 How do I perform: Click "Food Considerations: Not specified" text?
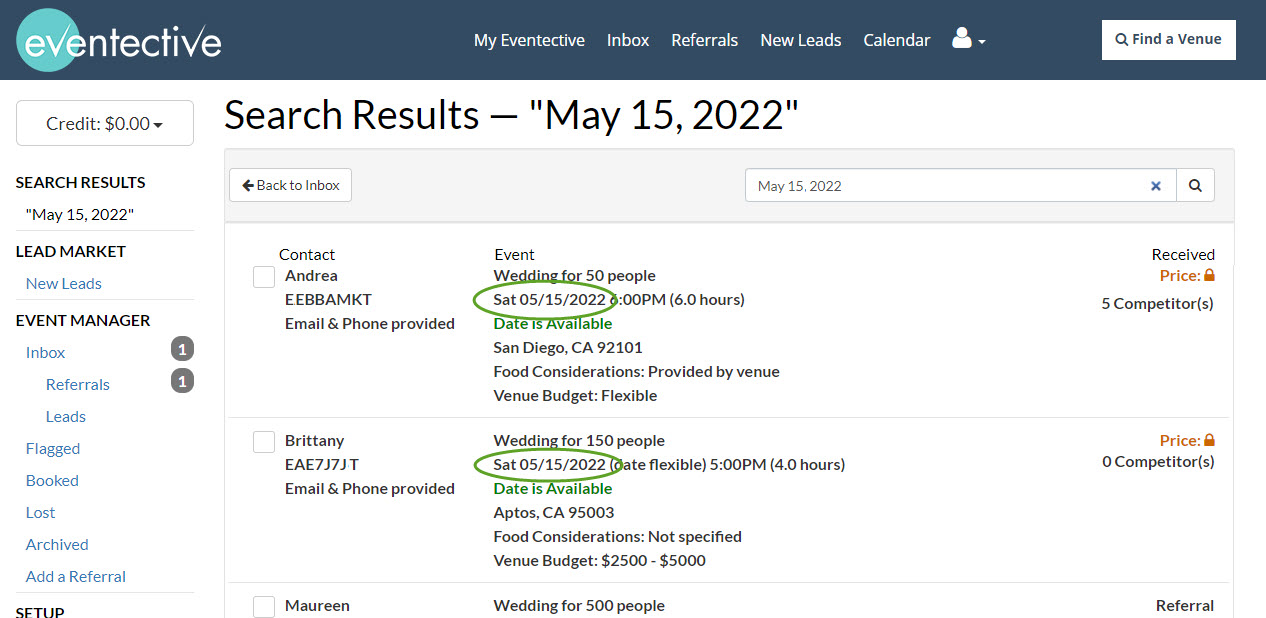(x=618, y=537)
